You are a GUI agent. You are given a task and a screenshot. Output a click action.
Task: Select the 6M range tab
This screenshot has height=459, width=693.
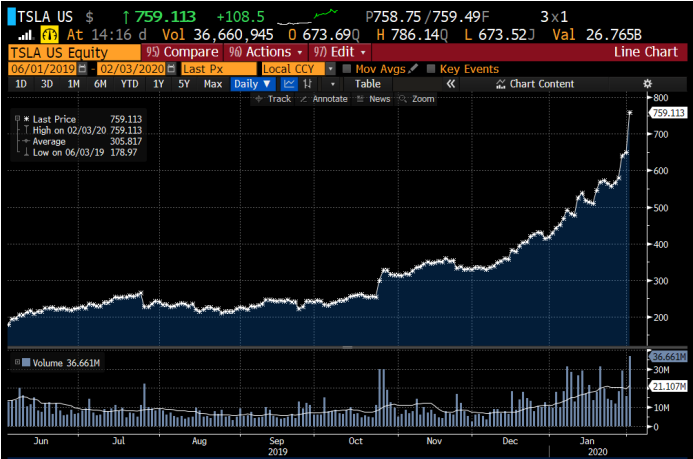(x=100, y=84)
